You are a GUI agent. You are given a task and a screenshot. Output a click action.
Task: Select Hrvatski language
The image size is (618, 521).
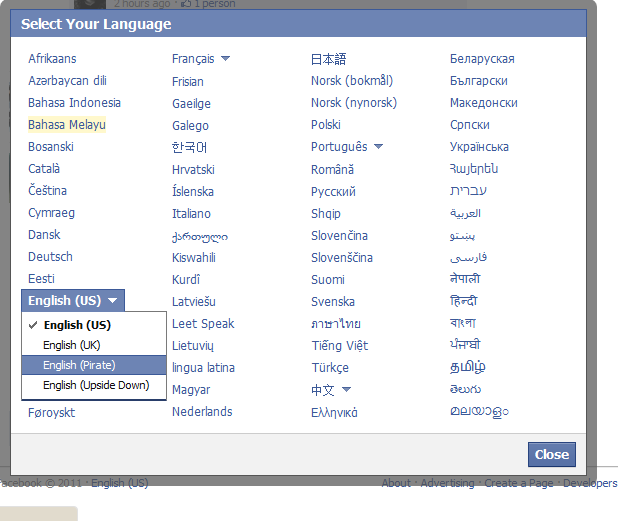[x=193, y=170]
